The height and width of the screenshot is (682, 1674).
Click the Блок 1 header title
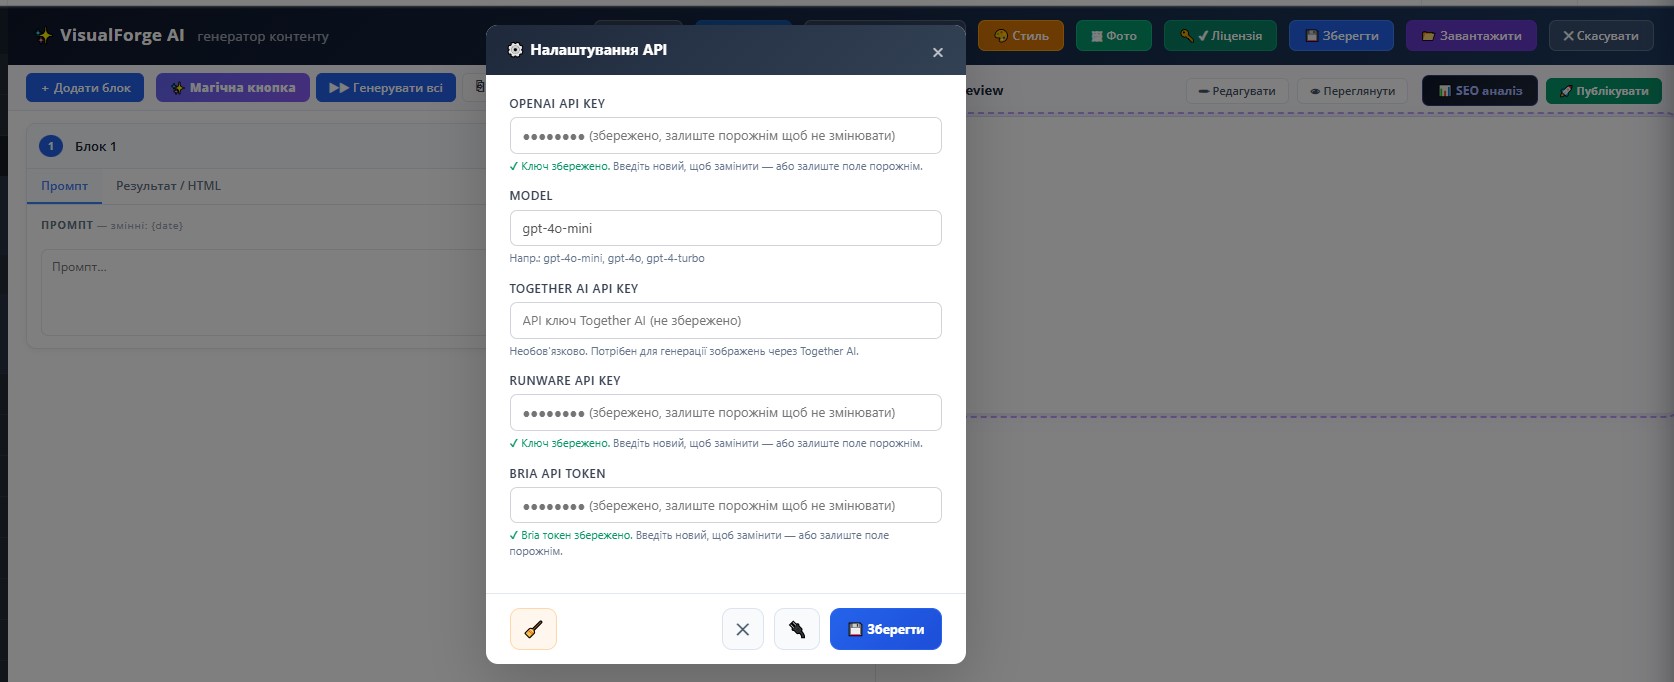96,147
